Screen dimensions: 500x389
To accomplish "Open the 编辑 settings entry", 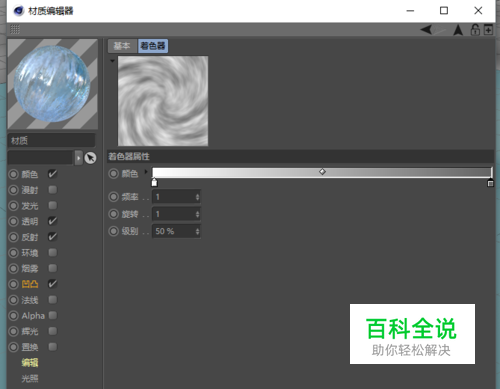I will click(x=30, y=362).
